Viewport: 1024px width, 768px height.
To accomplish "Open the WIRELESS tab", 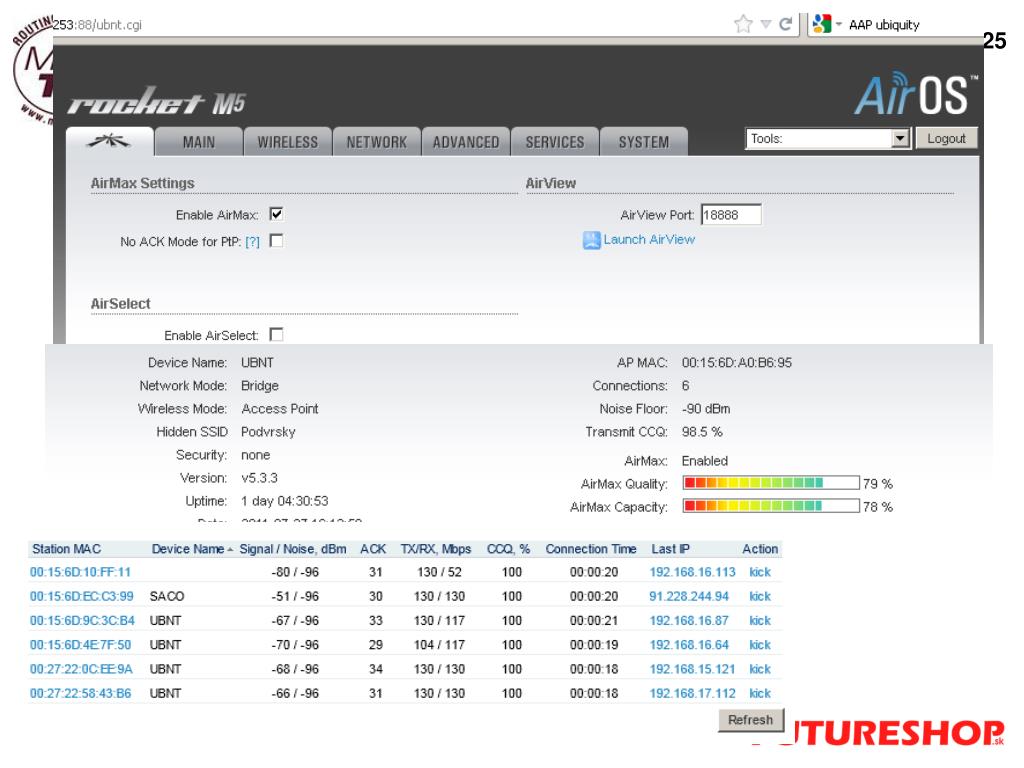I will click(x=287, y=142).
